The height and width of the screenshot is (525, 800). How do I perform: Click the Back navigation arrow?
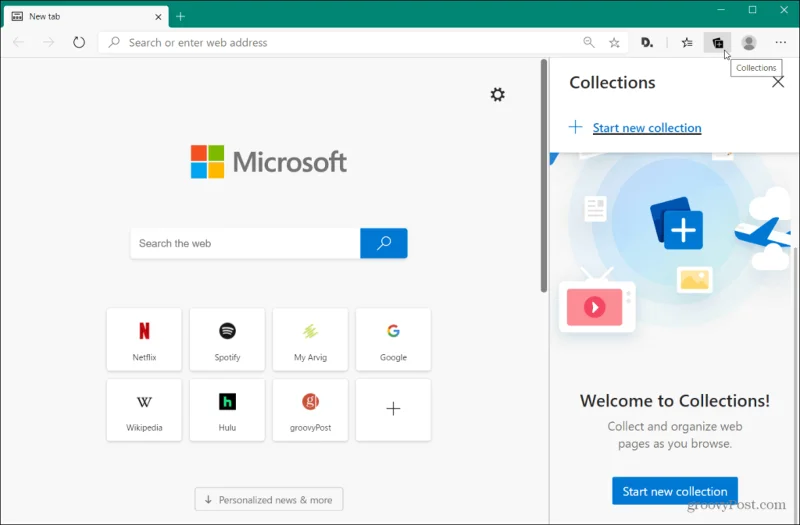pyautogui.click(x=18, y=42)
